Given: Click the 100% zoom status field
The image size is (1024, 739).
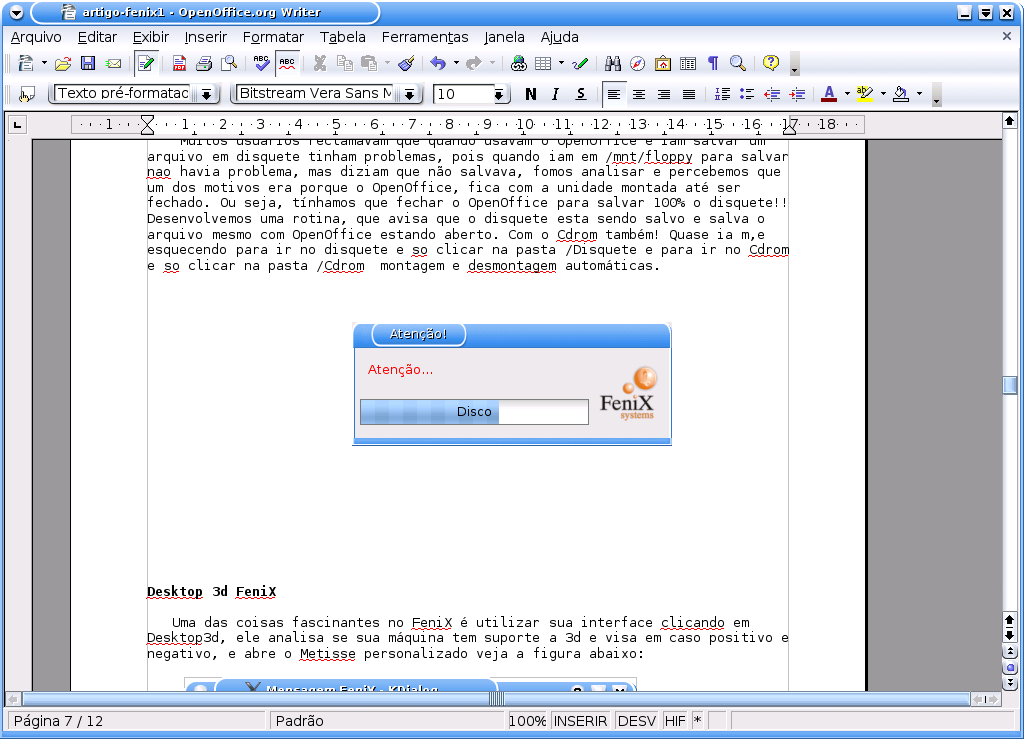Looking at the screenshot, I should coord(528,721).
